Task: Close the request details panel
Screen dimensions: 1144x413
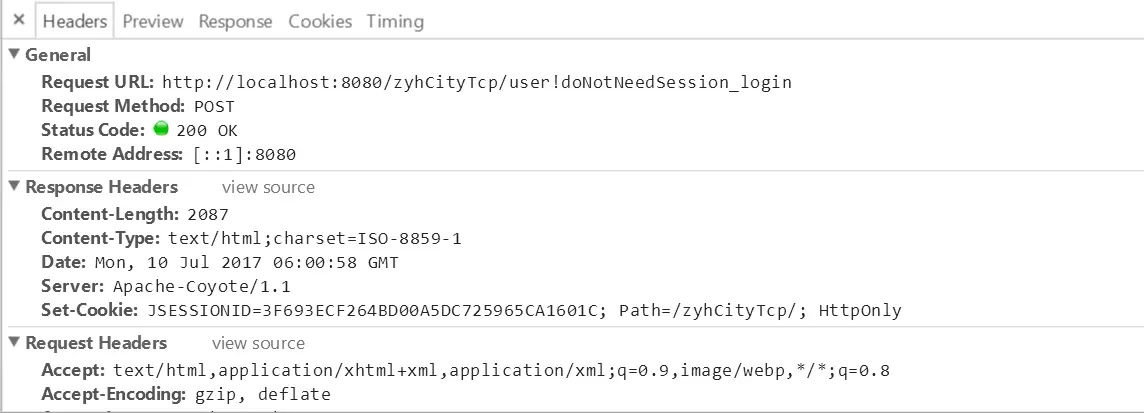Action: (19, 20)
